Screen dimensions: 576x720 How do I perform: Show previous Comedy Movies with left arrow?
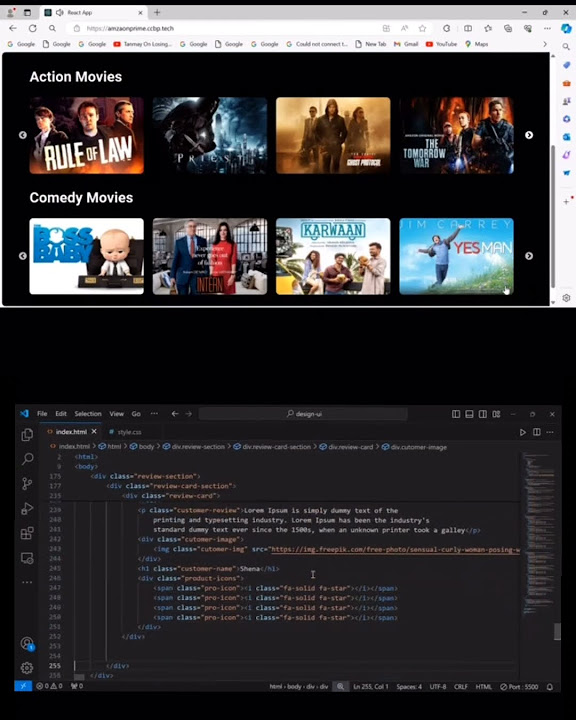[x=23, y=256]
